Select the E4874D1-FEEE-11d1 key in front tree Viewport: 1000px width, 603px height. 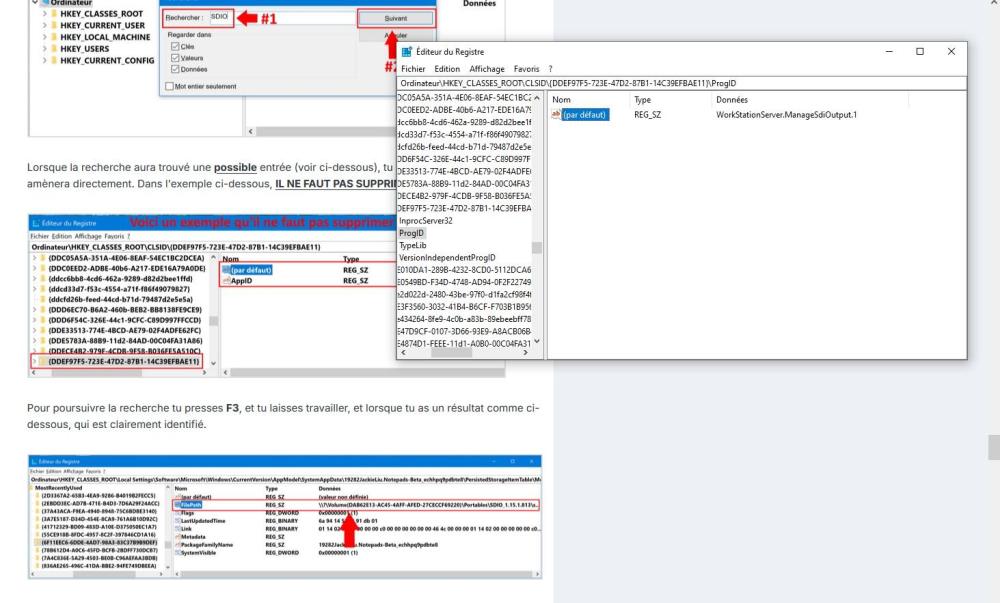pyautogui.click(x=464, y=343)
